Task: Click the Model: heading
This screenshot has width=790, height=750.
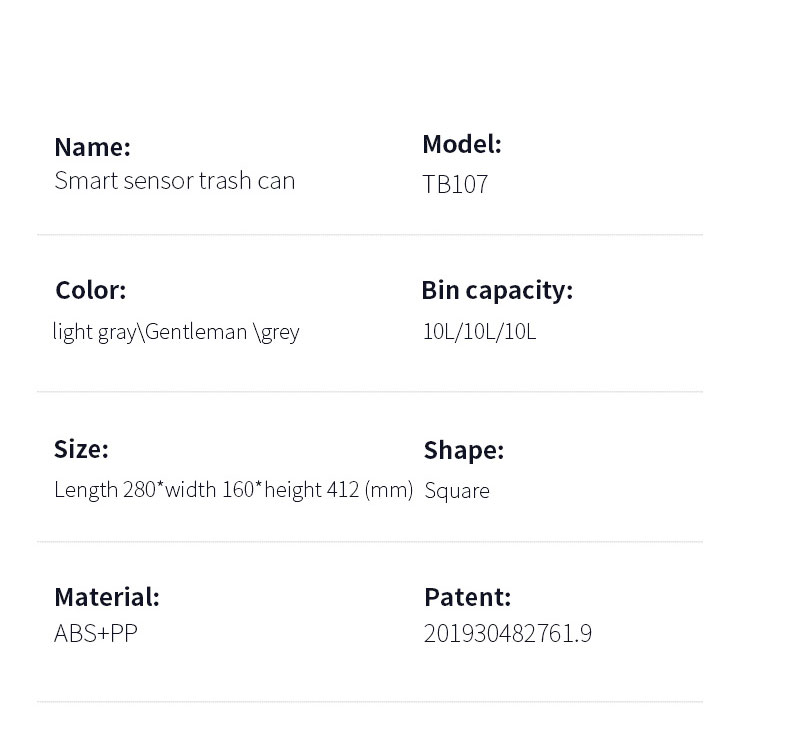Action: coord(462,144)
